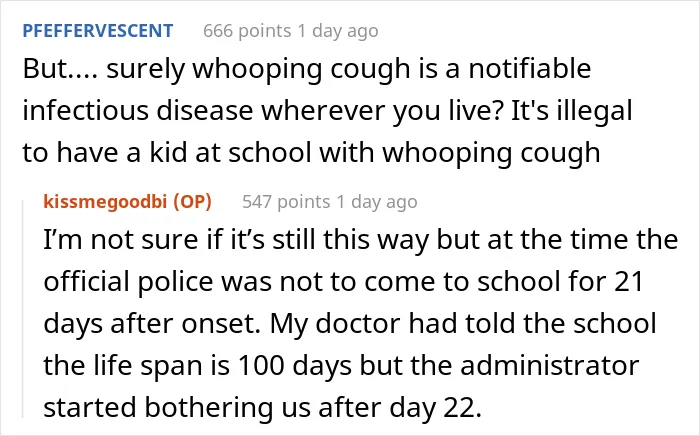The width and height of the screenshot is (700, 436).
Task: Click the word 'administrator' in the reply
Action: (x=550, y=365)
